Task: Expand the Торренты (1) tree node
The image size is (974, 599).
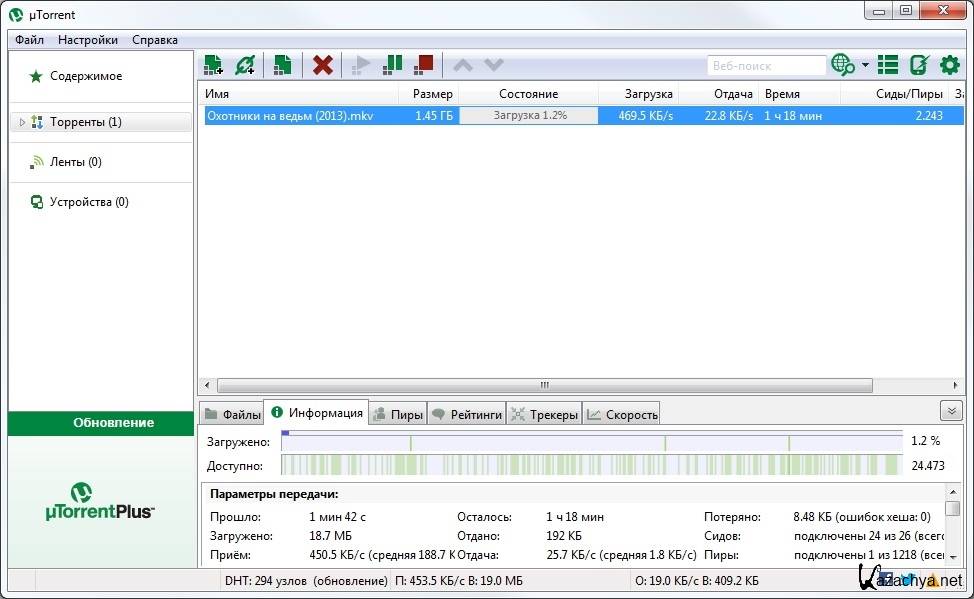Action: click(22, 122)
